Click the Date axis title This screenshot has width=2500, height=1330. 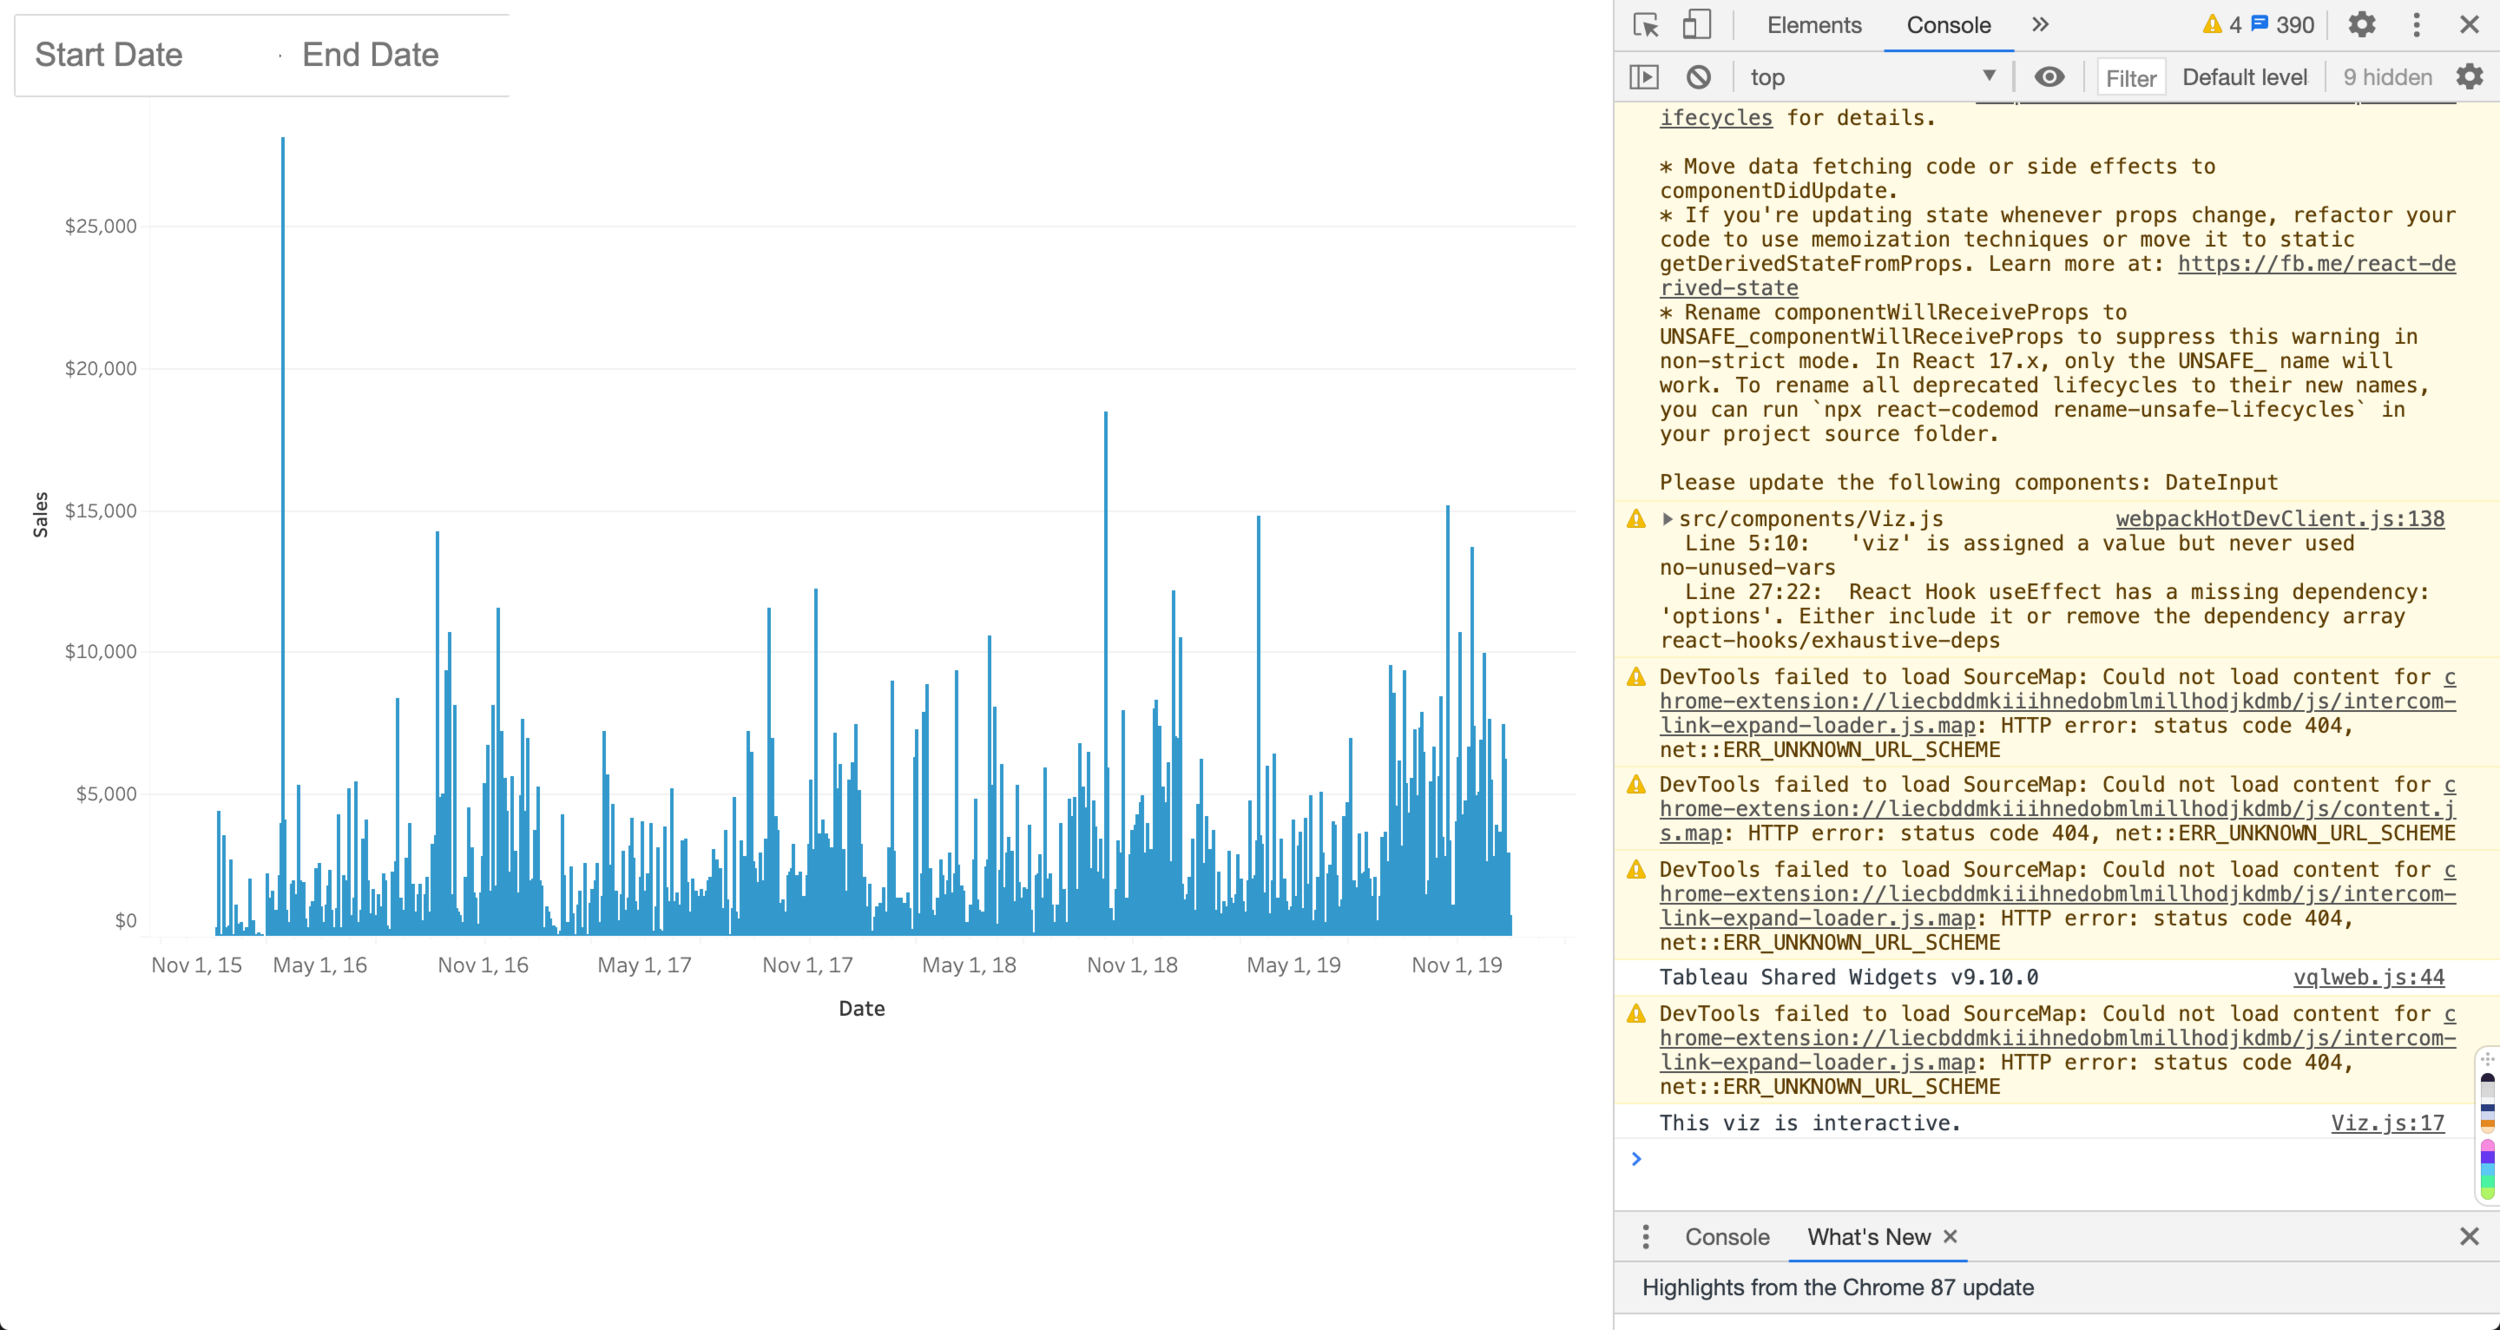tap(862, 1009)
